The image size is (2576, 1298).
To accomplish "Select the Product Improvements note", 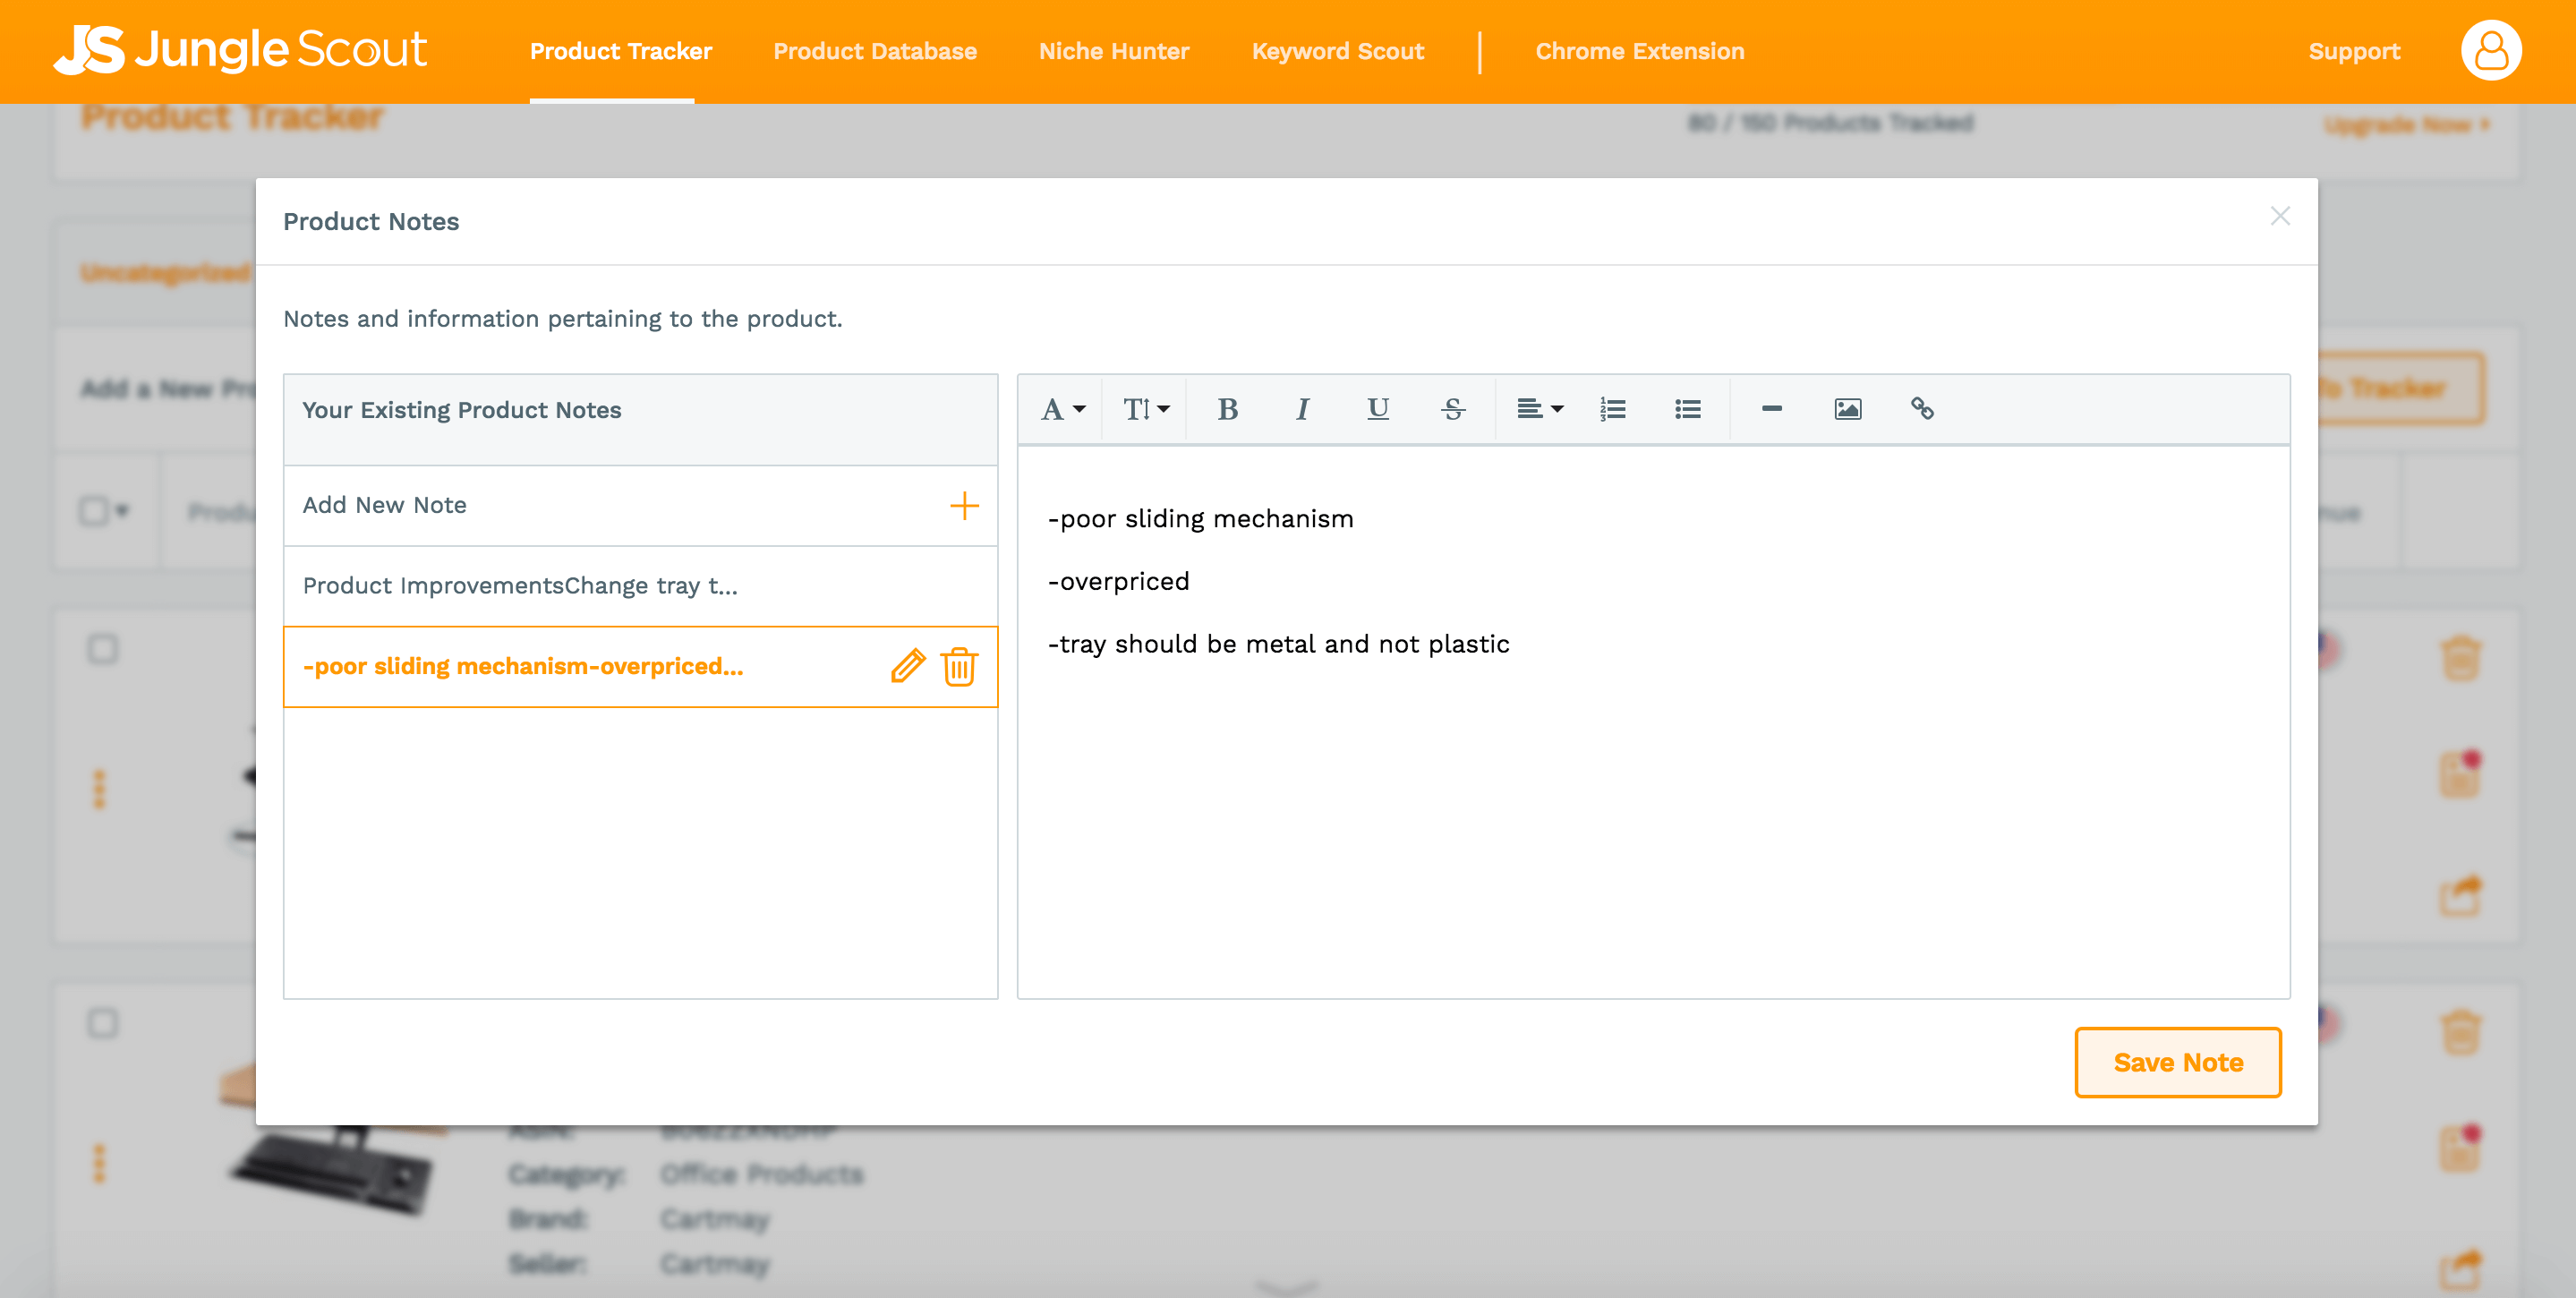I will pos(520,586).
